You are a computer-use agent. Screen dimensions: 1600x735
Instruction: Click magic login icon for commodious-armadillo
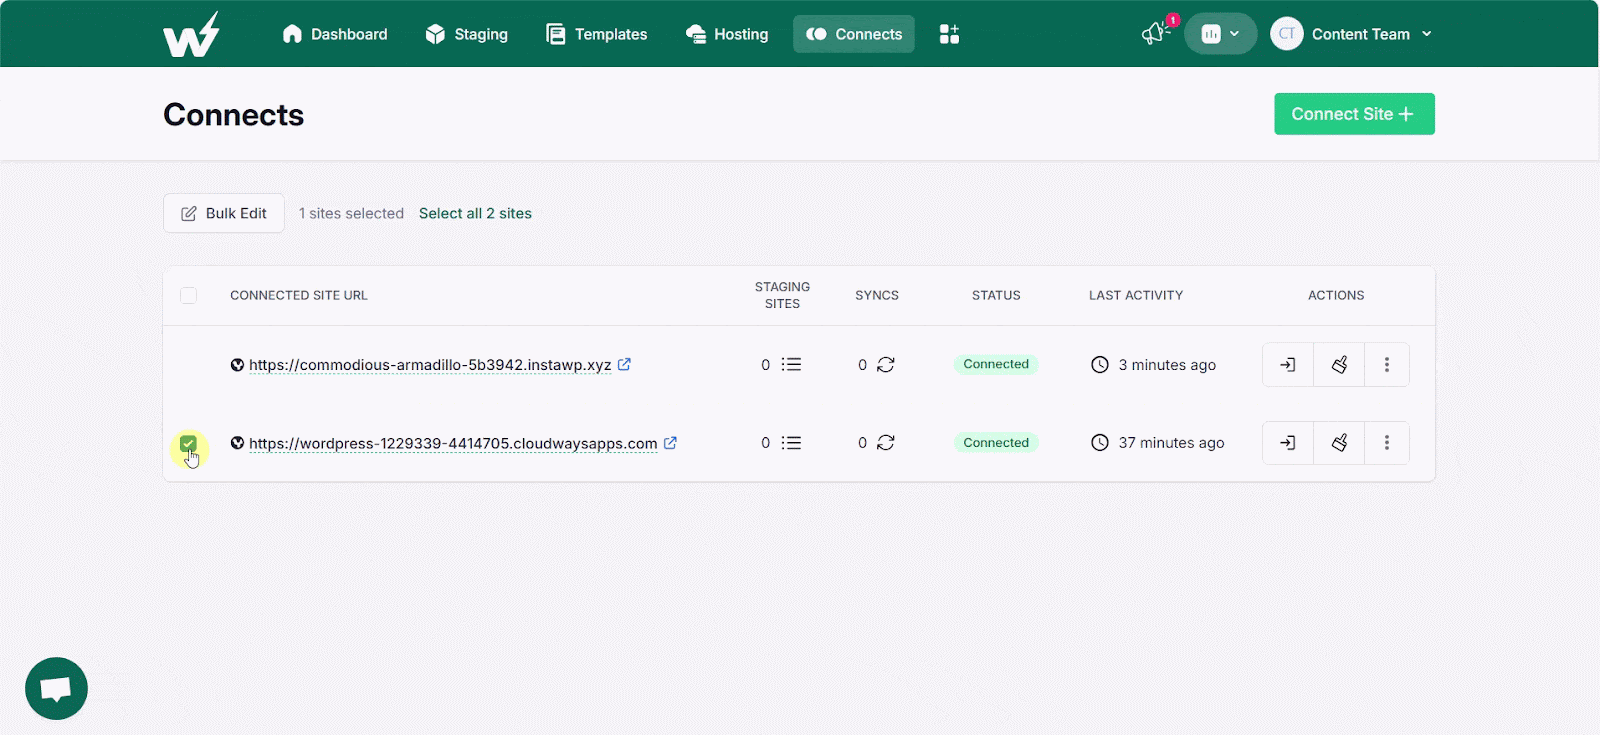[x=1288, y=365]
